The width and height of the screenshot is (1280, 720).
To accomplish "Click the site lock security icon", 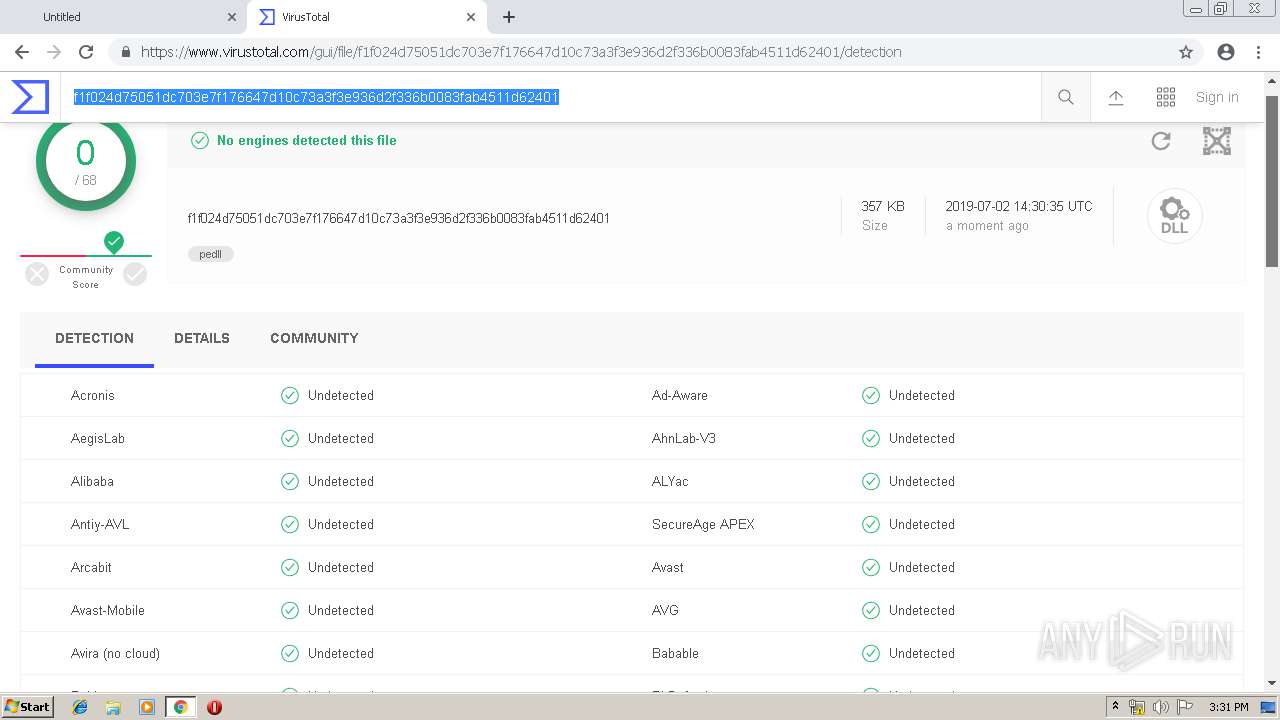I will (126, 52).
